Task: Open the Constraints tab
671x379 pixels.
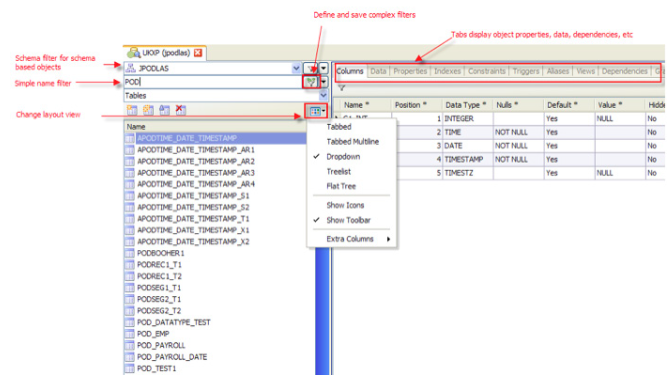Action: click(487, 71)
